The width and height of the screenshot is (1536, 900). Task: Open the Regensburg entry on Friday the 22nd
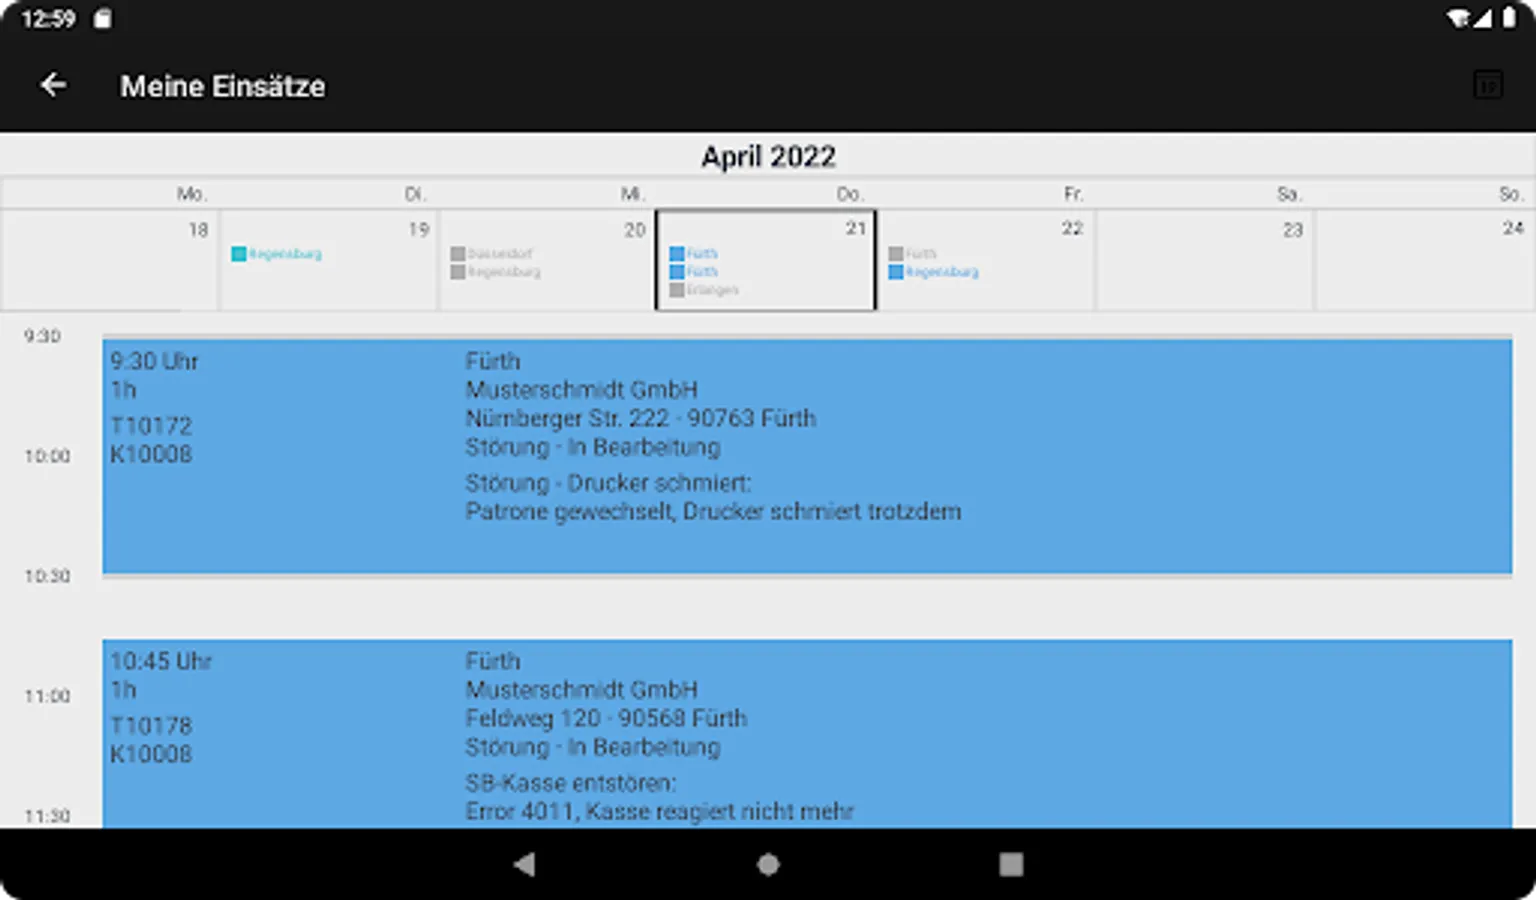coord(934,272)
